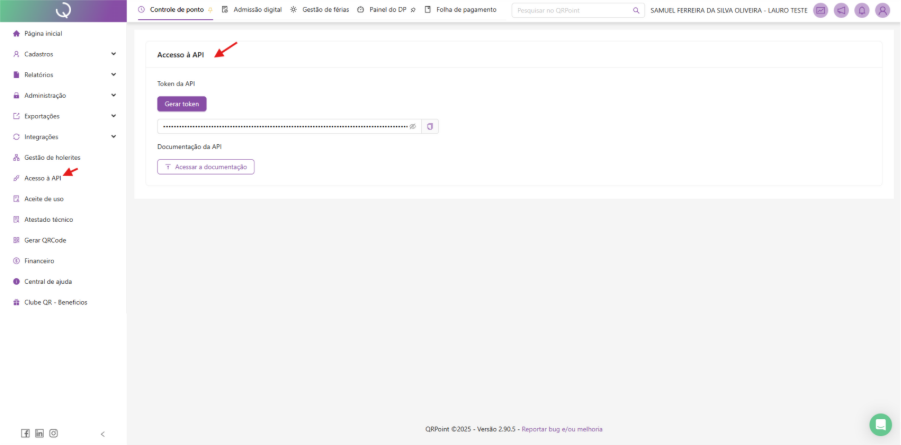Click Acessar a documentação button
Image resolution: width=901 pixels, height=445 pixels.
pos(205,167)
